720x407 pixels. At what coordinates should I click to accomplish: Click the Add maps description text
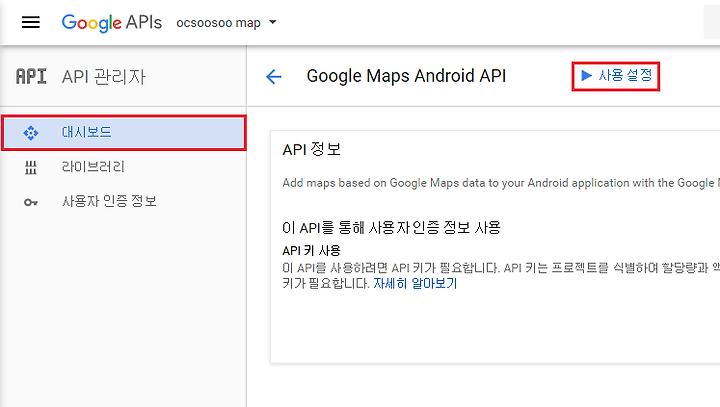(501, 183)
